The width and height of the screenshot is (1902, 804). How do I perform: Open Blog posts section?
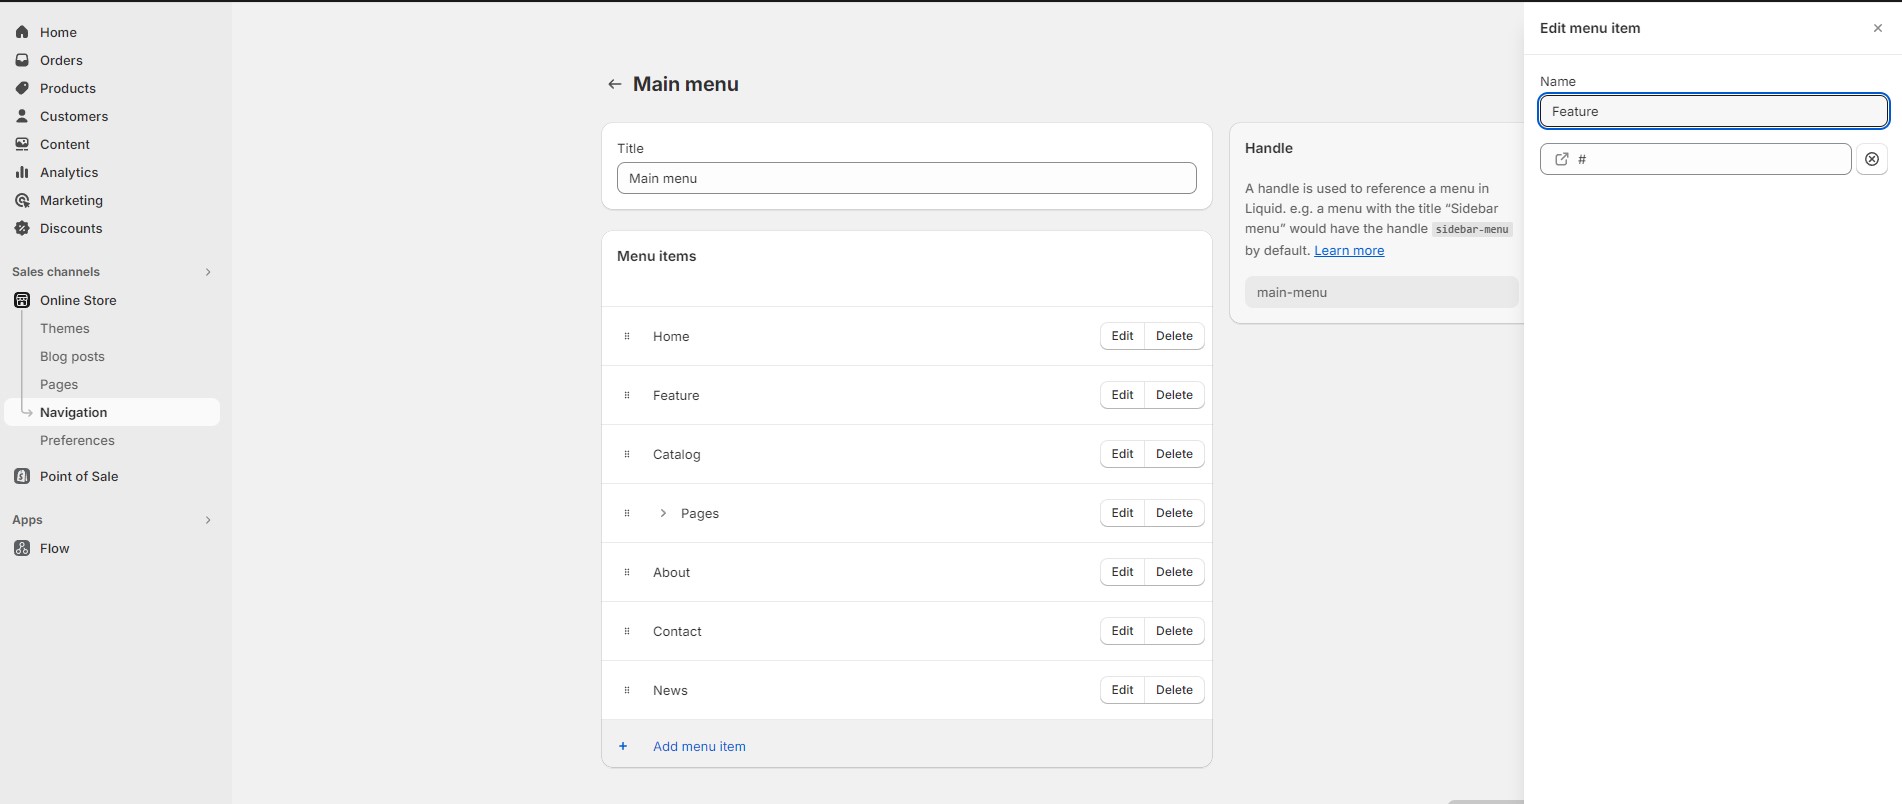tap(72, 356)
